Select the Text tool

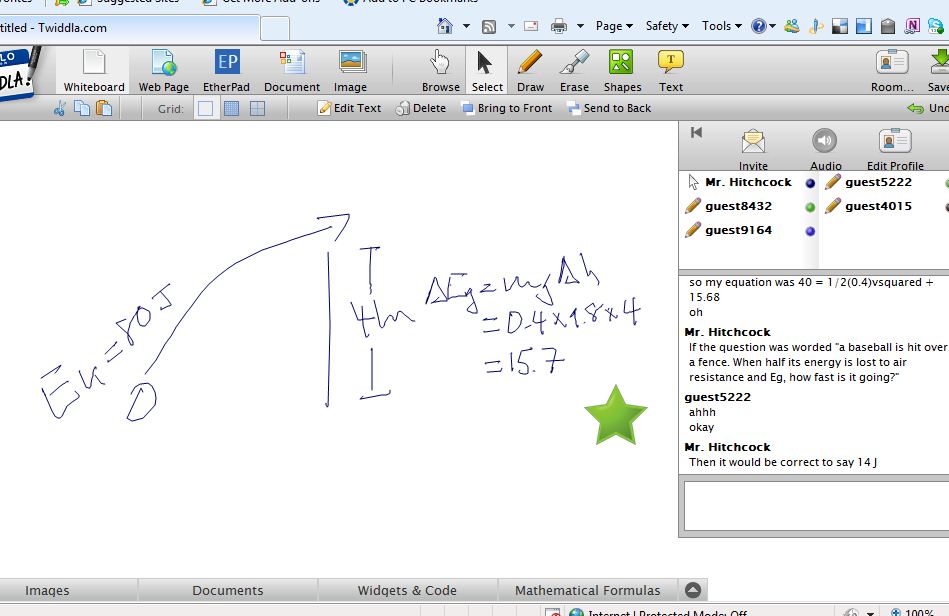671,71
